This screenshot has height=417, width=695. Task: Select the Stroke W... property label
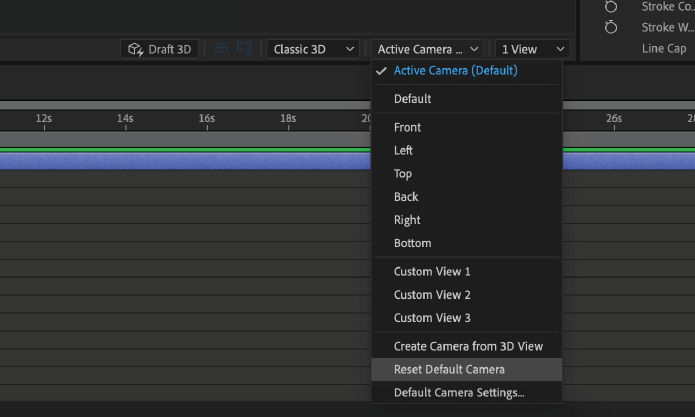[668, 27]
